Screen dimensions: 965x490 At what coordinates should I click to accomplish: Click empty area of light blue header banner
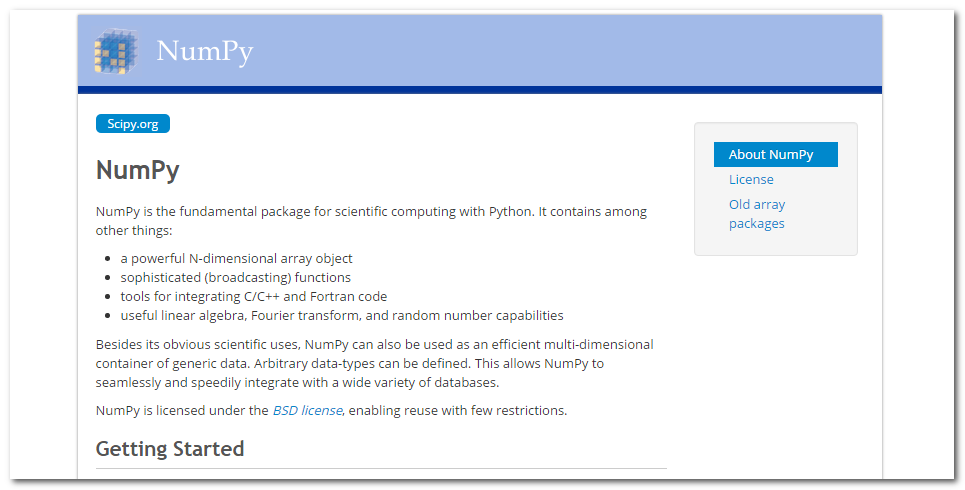coord(554,51)
